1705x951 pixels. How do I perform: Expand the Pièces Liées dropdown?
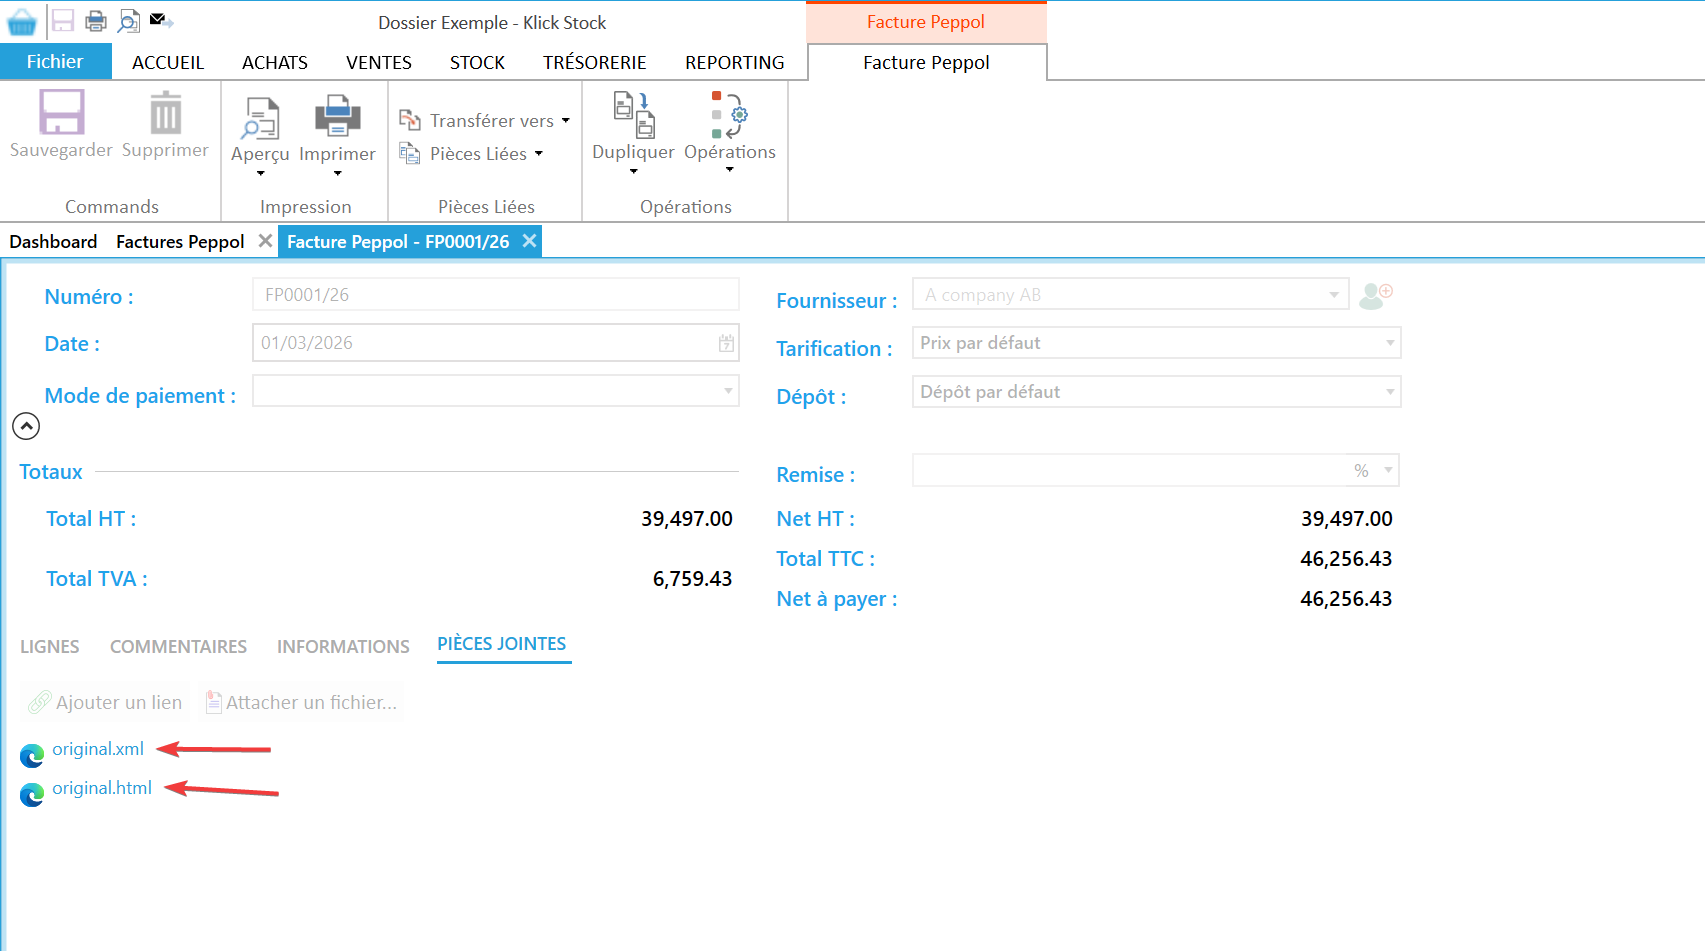click(x=539, y=153)
